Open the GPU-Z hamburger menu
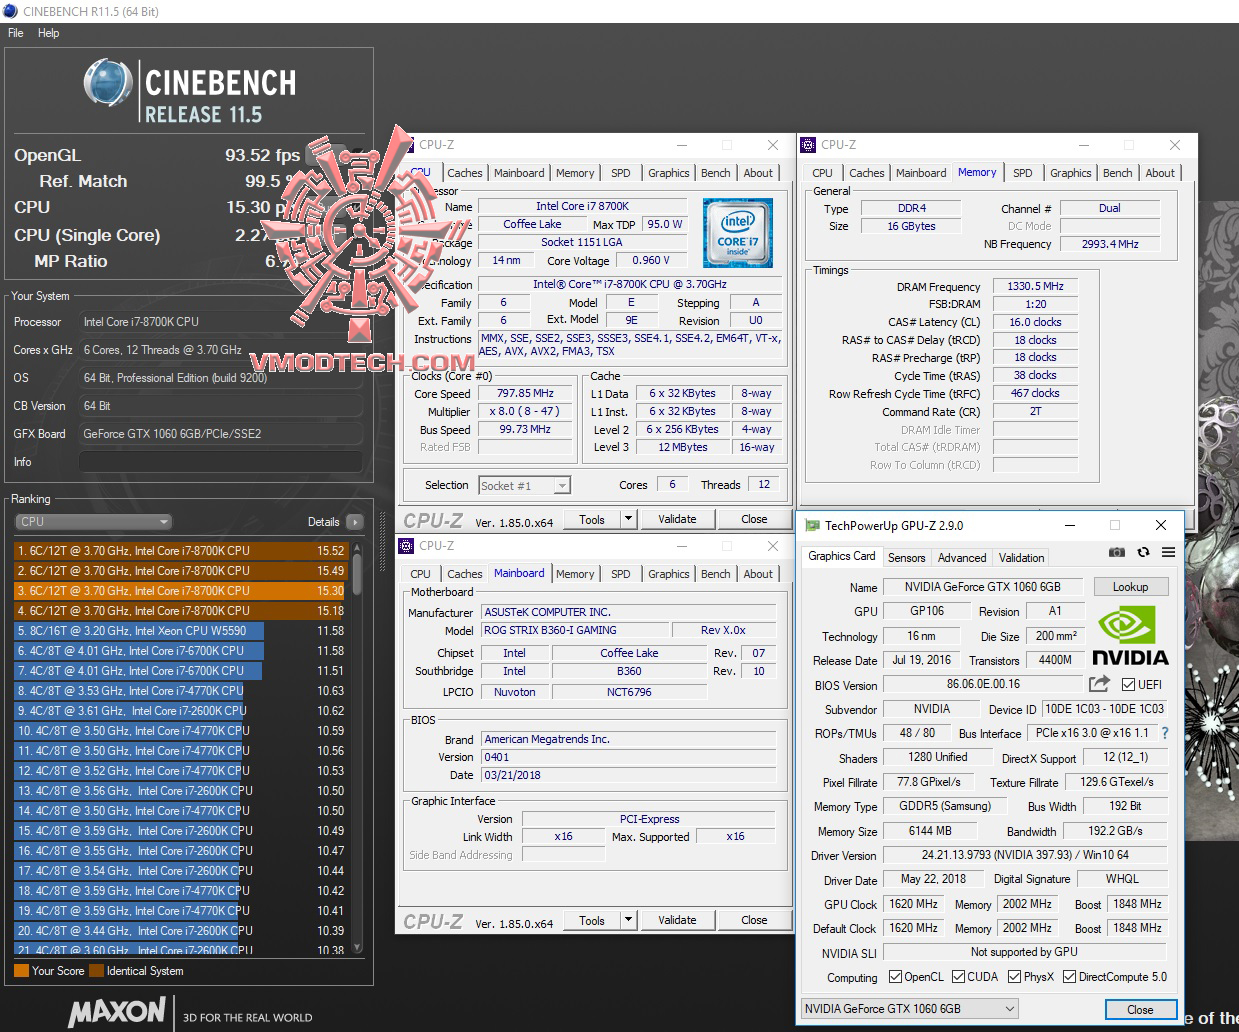This screenshot has width=1239, height=1032. pos(1168,552)
